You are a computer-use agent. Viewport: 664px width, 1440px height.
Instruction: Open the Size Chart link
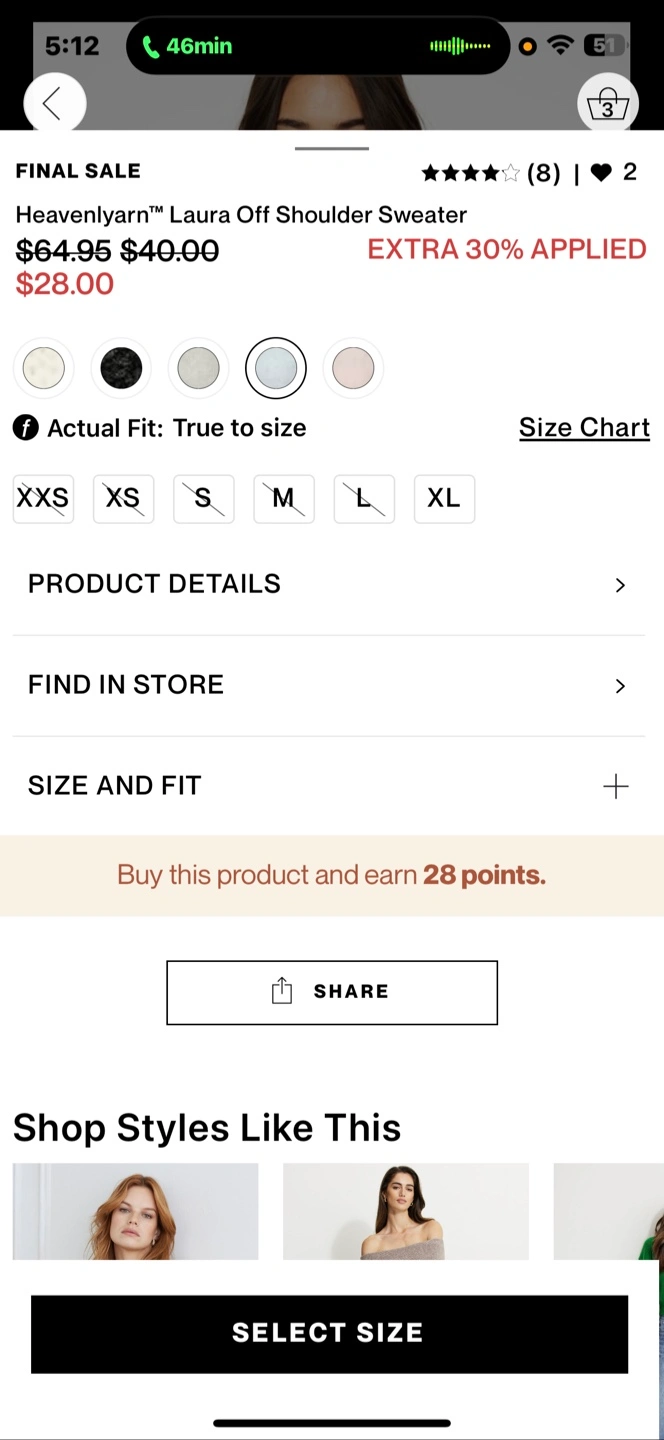[x=584, y=428]
